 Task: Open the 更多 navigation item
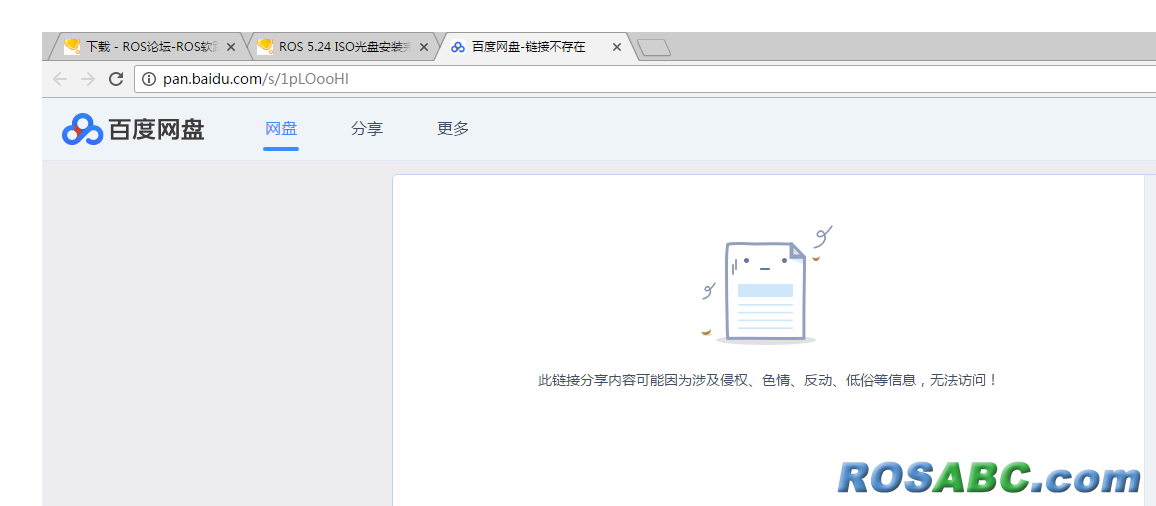click(x=453, y=129)
